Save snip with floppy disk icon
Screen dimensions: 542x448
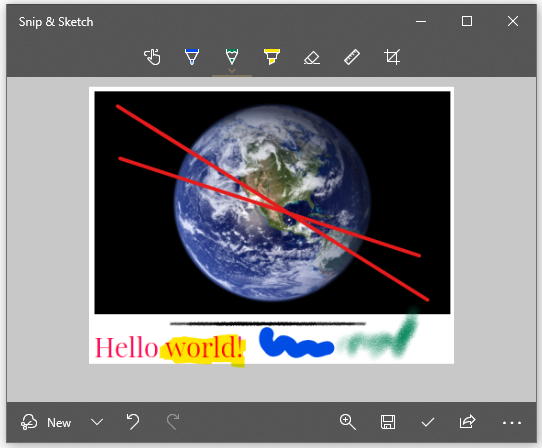388,422
